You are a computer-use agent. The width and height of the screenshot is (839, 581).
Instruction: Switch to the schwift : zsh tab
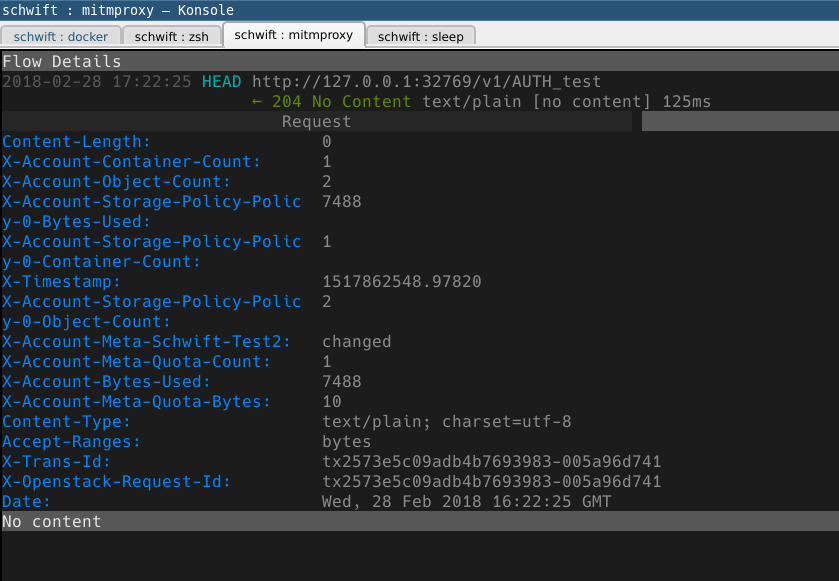171,36
